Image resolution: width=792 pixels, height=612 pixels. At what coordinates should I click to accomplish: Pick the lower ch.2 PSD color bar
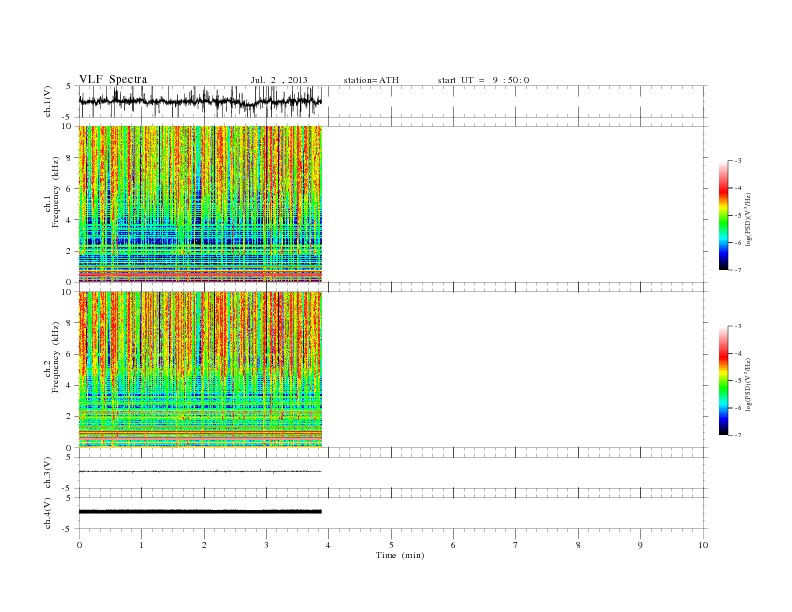click(x=723, y=380)
